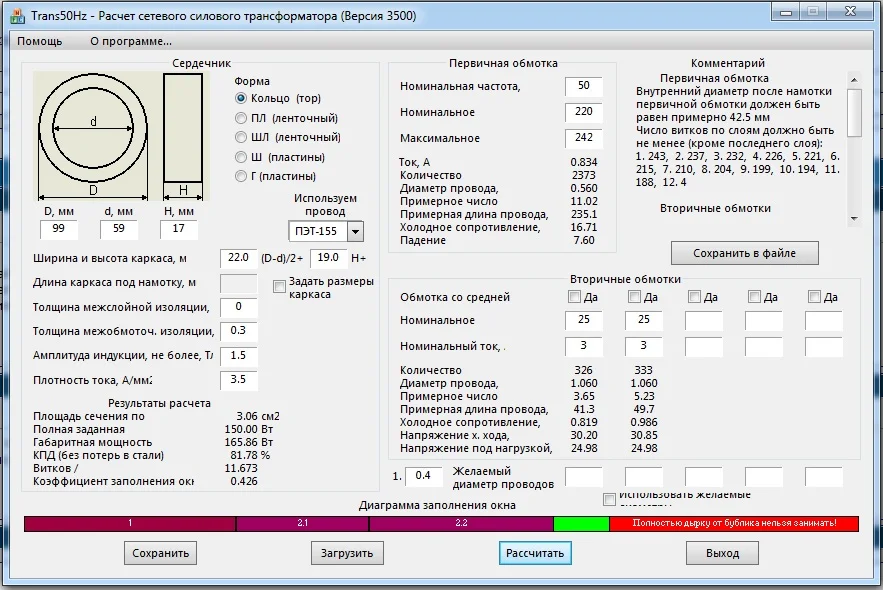Select the Г (пластины) core shape
883x590 pixels.
pos(241,176)
